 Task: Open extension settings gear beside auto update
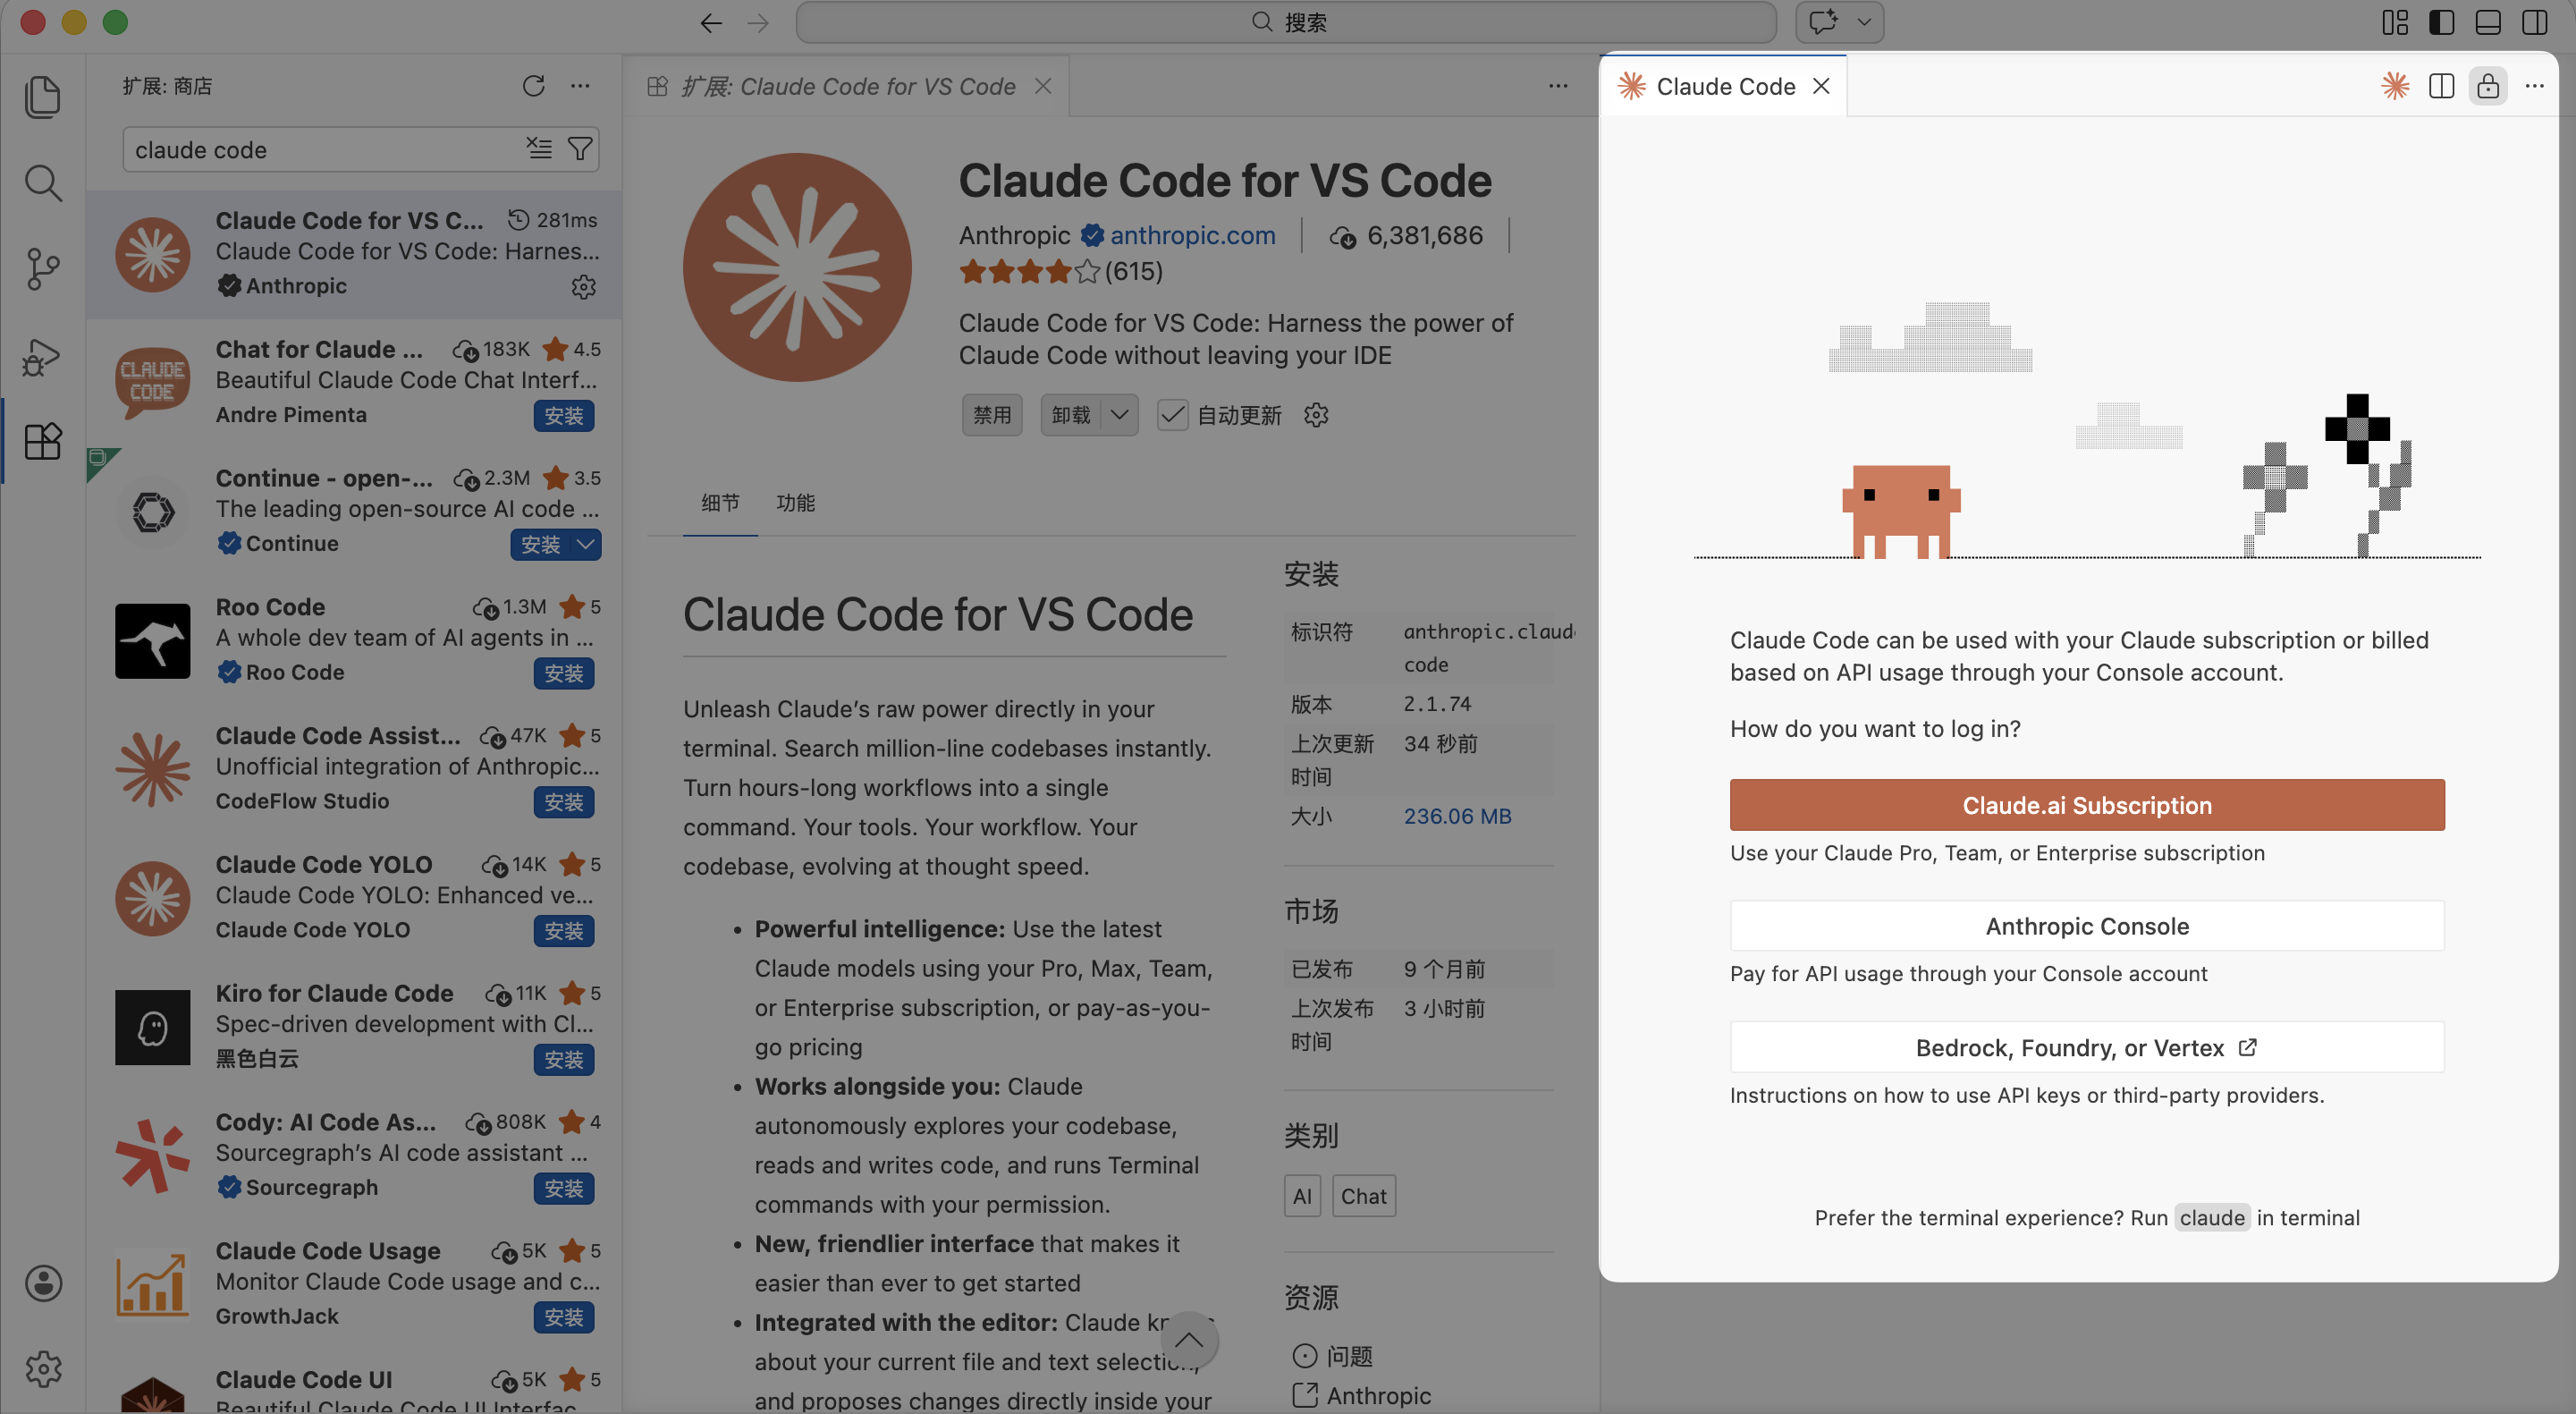[1316, 415]
